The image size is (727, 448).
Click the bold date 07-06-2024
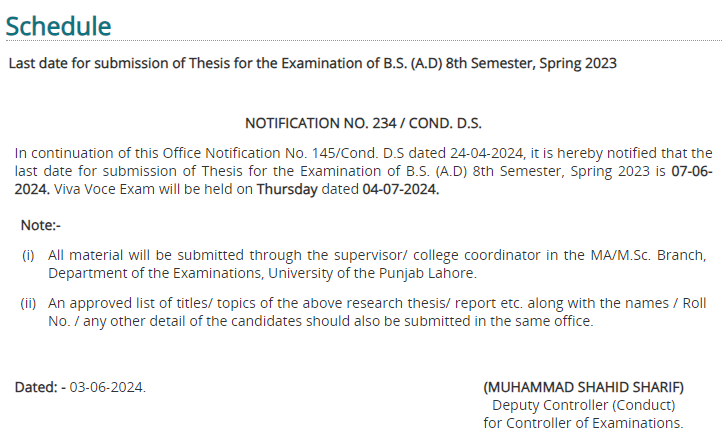[x=692, y=171]
